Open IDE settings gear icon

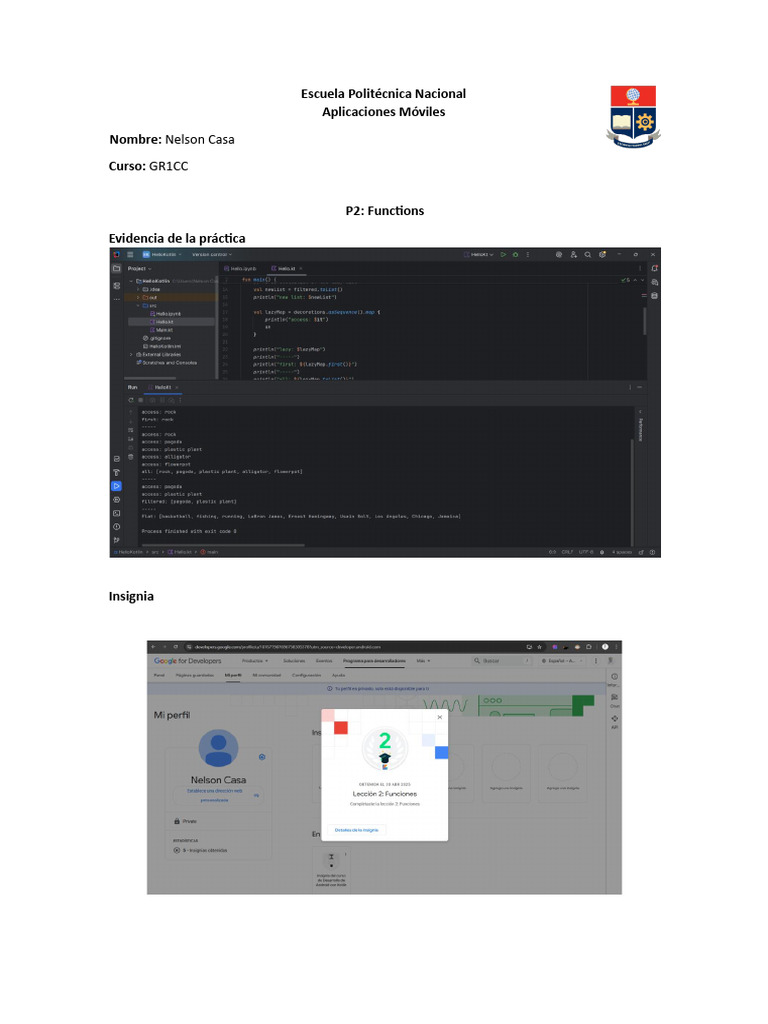[603, 255]
